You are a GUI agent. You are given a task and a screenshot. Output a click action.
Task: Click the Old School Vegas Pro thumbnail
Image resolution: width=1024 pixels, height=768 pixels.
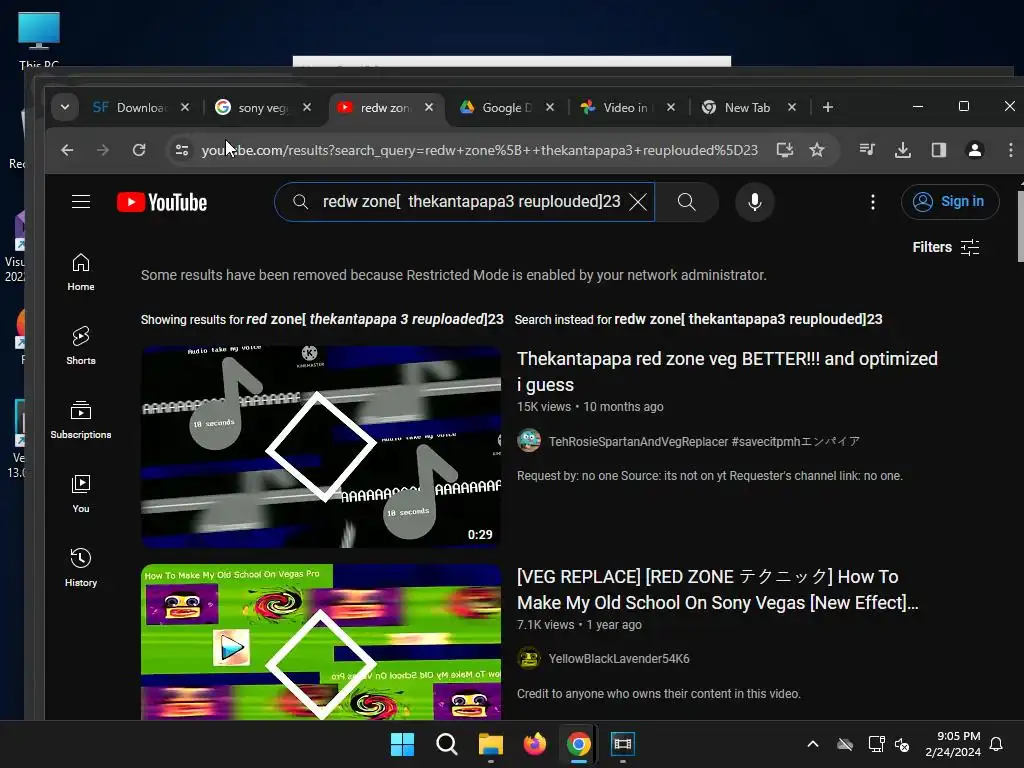(x=321, y=643)
